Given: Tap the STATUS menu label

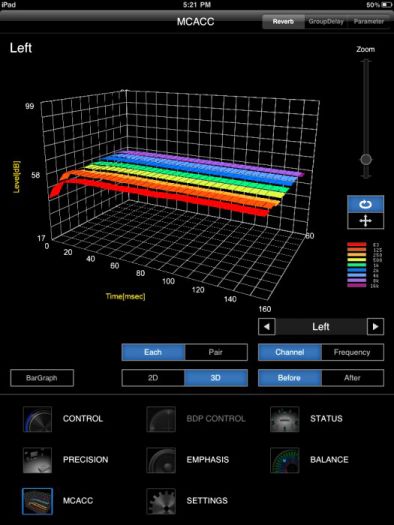Looking at the screenshot, I should point(326,419).
